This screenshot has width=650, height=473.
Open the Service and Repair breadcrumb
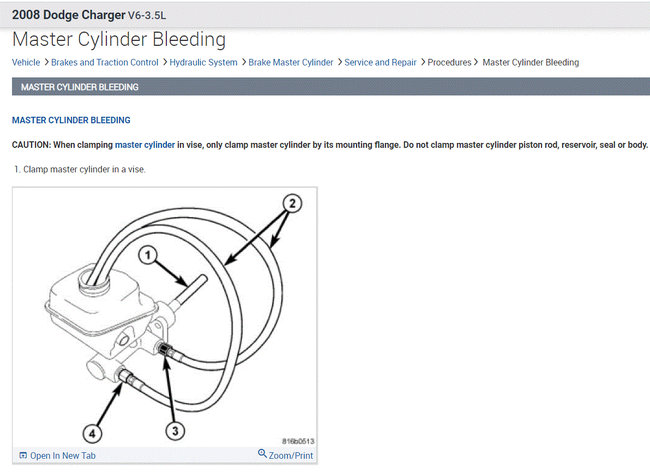pyautogui.click(x=380, y=62)
